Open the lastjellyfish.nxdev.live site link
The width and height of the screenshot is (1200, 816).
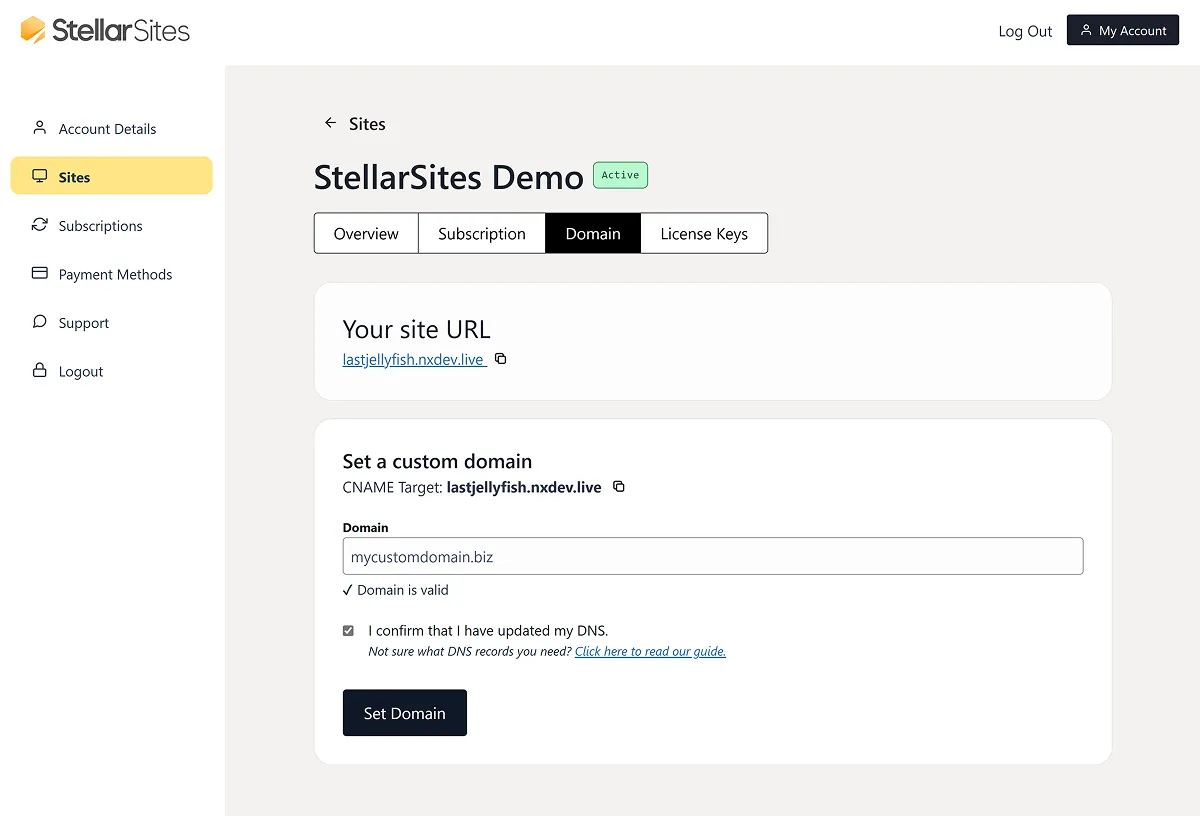[413, 358]
